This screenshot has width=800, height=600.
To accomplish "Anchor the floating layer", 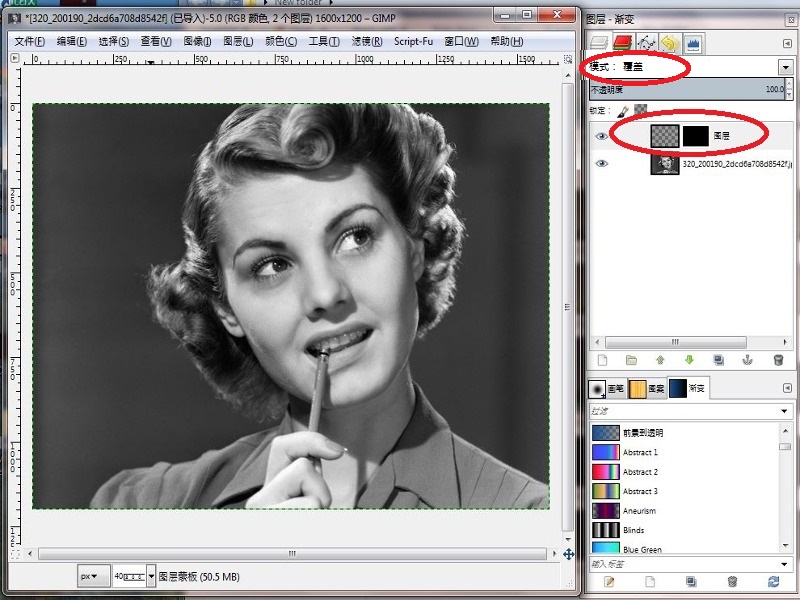I will (748, 360).
